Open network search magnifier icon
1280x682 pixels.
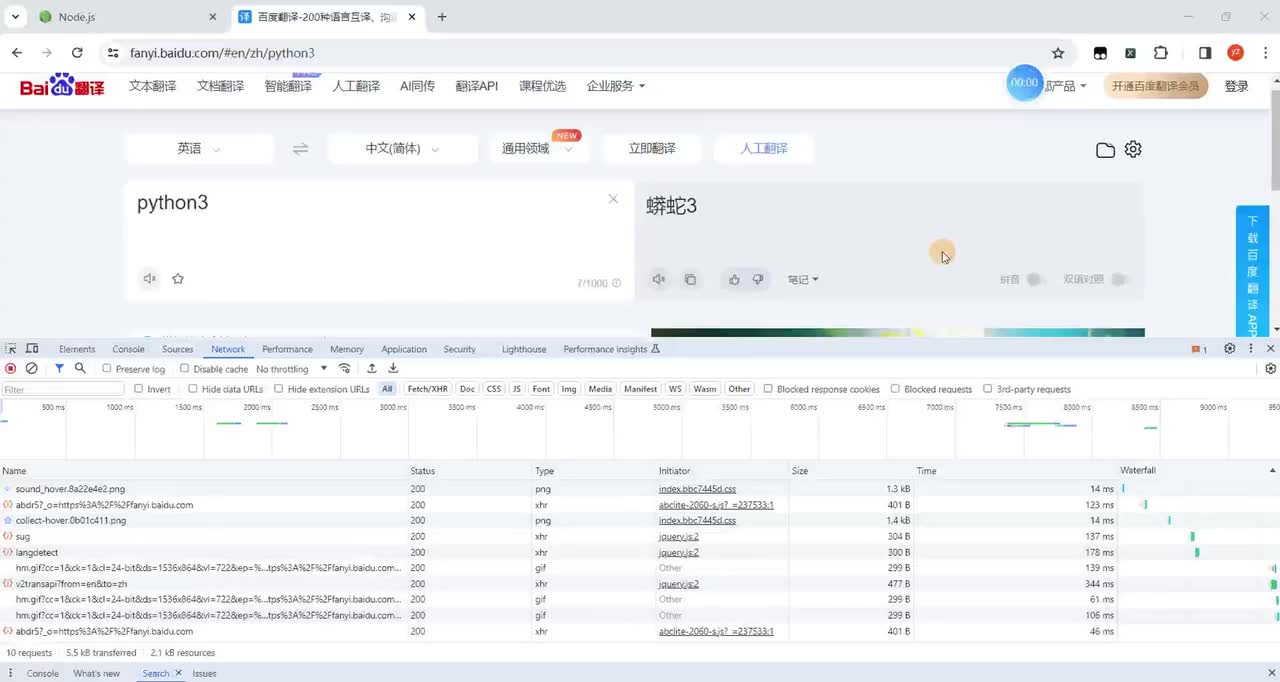tap(80, 369)
